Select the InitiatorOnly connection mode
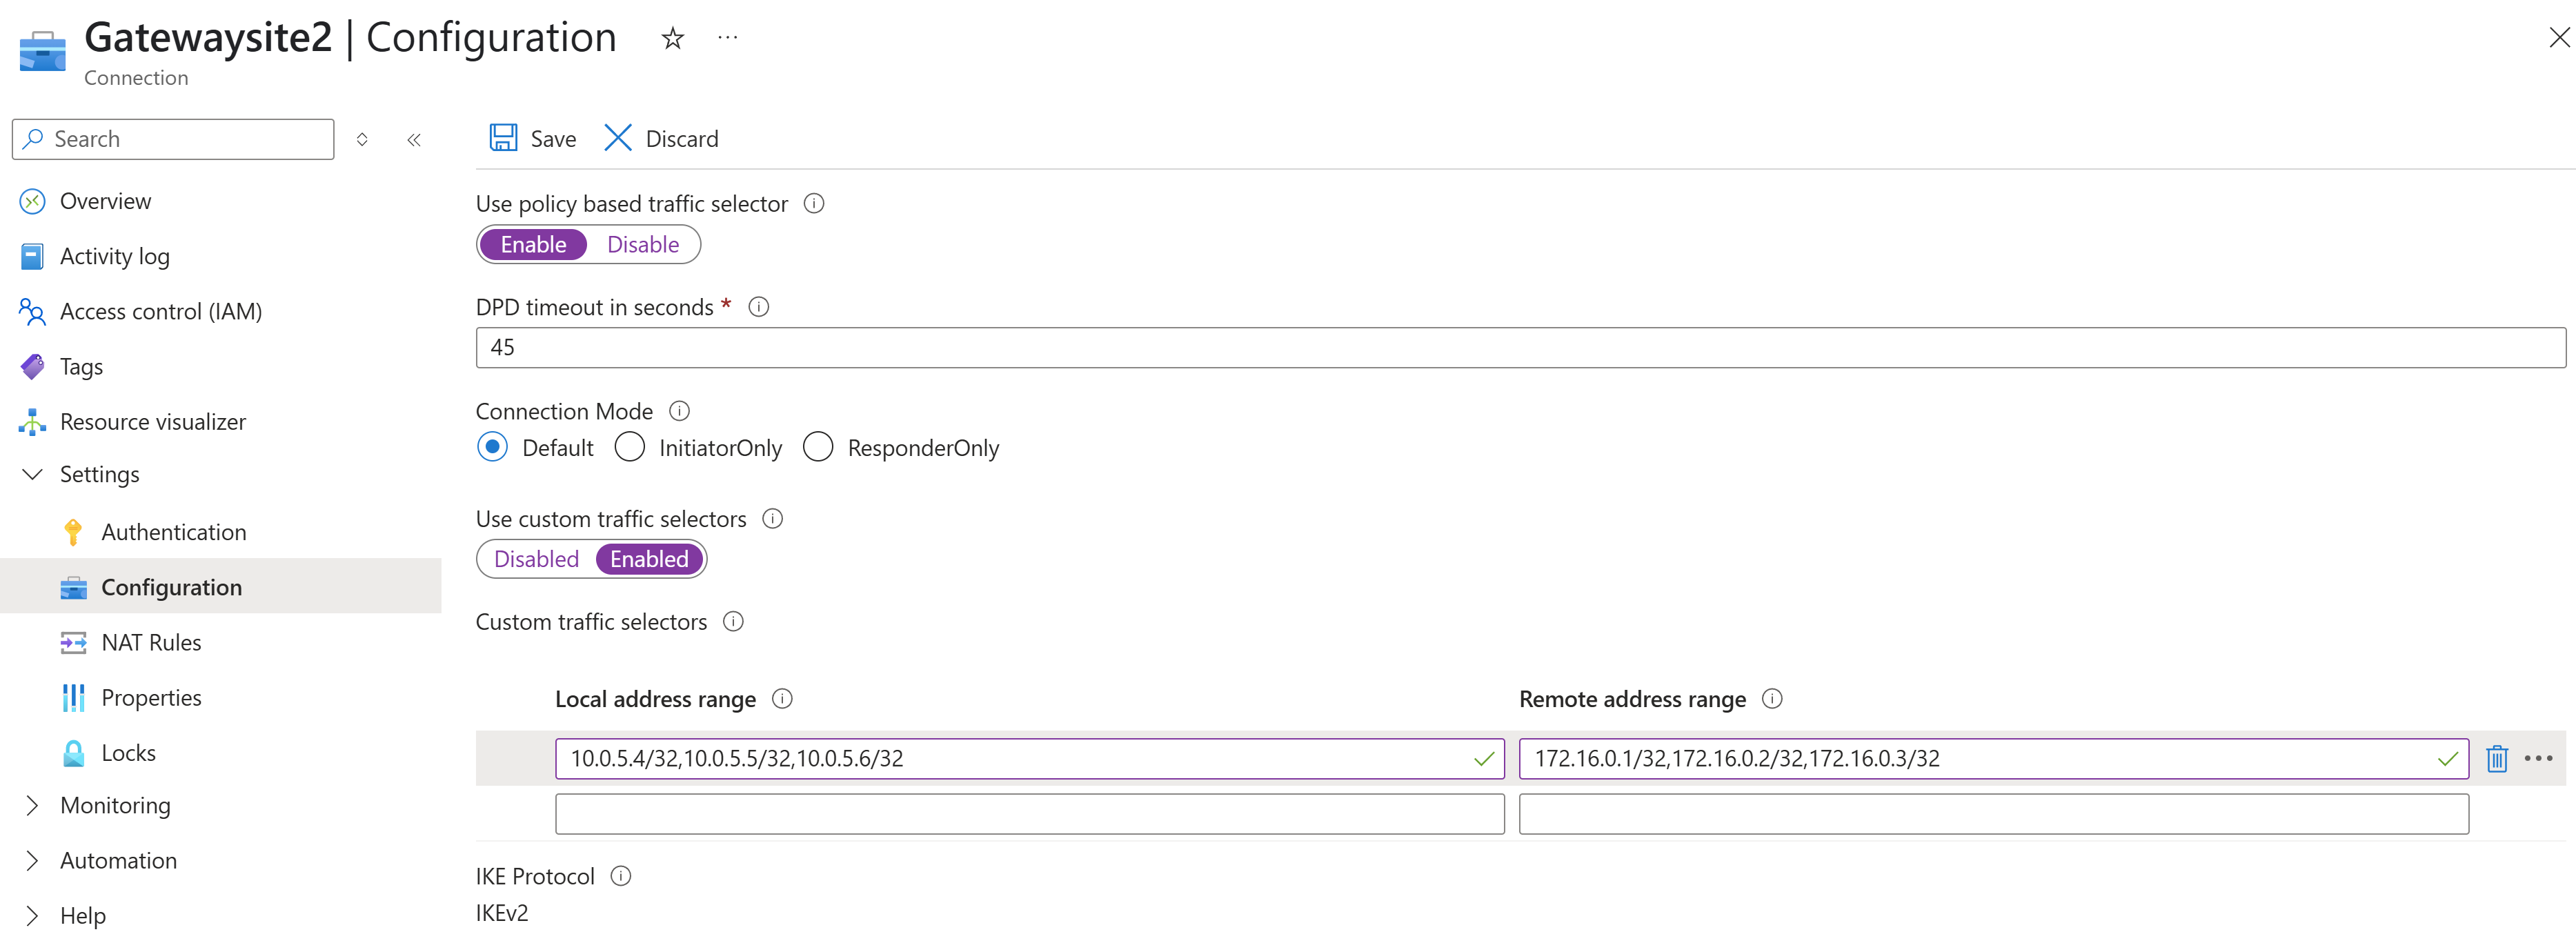The width and height of the screenshot is (2576, 932). pos(630,447)
